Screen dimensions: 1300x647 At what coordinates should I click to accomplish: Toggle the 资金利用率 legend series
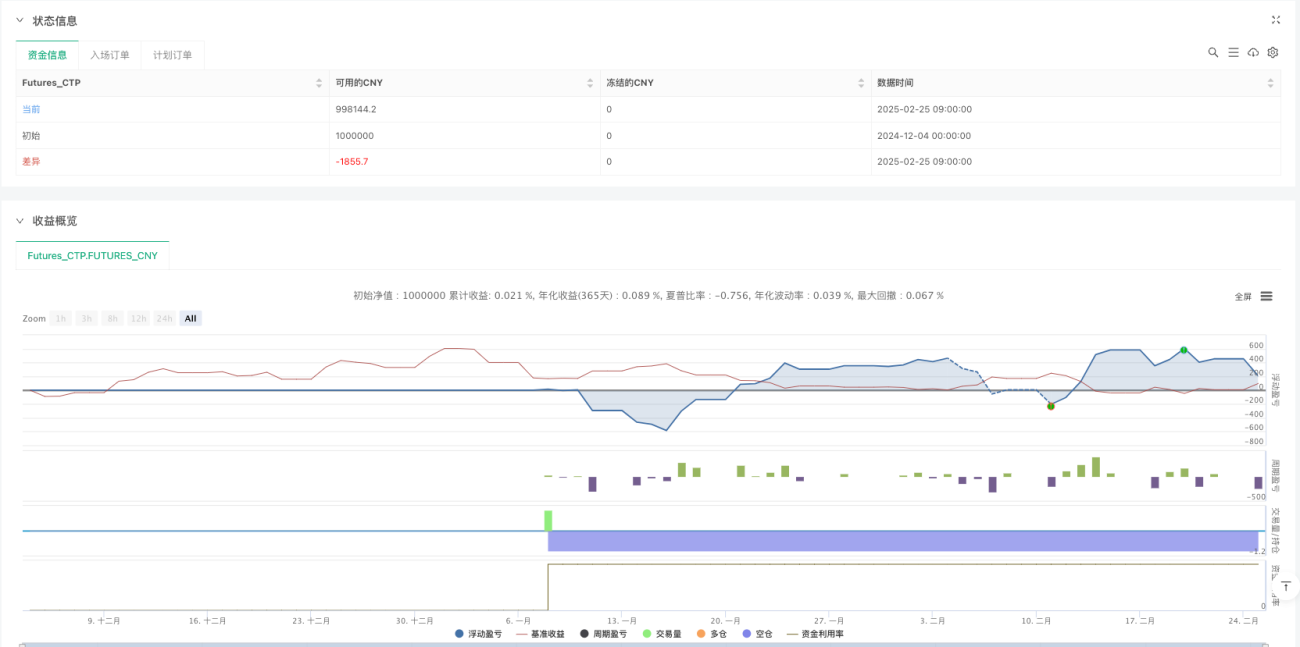pos(815,634)
